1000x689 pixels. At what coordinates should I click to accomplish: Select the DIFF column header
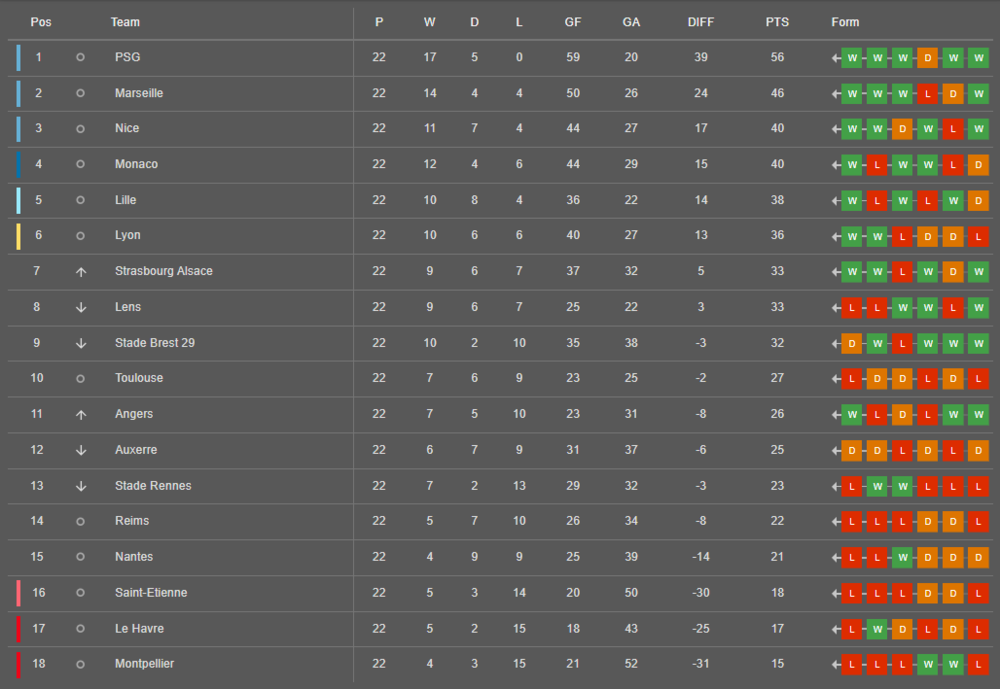point(701,22)
